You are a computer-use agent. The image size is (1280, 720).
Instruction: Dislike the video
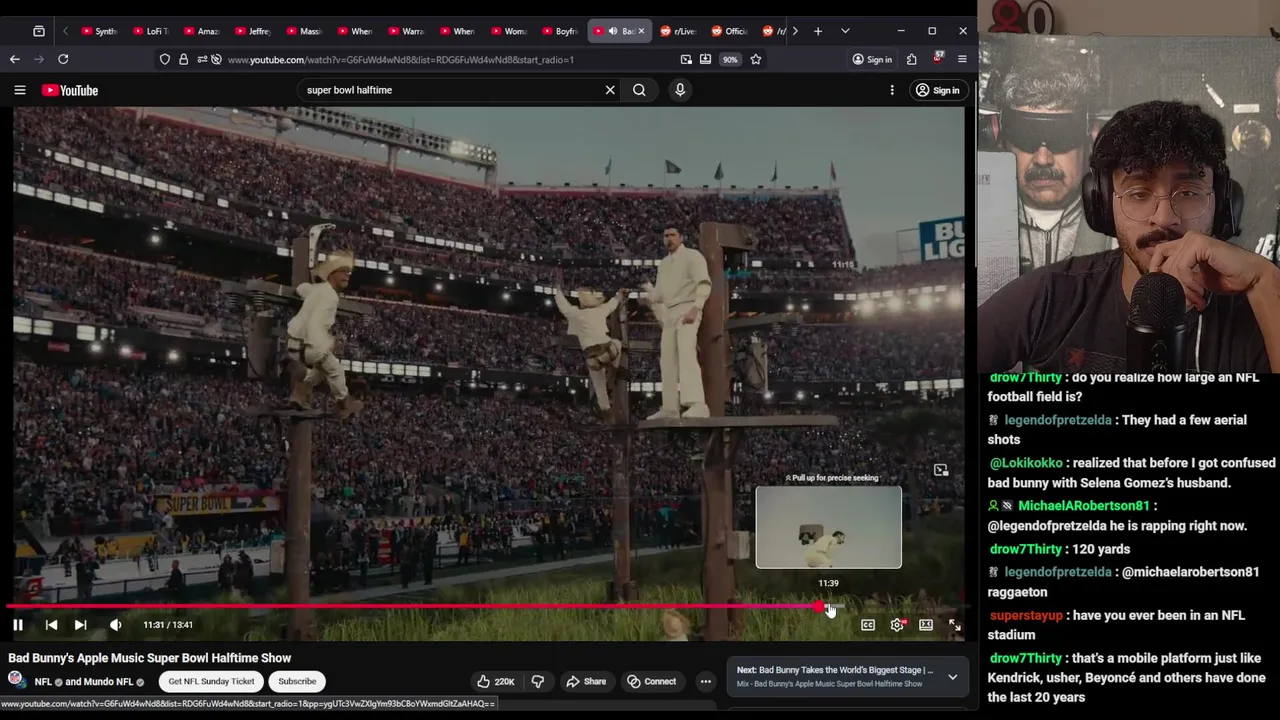click(538, 681)
